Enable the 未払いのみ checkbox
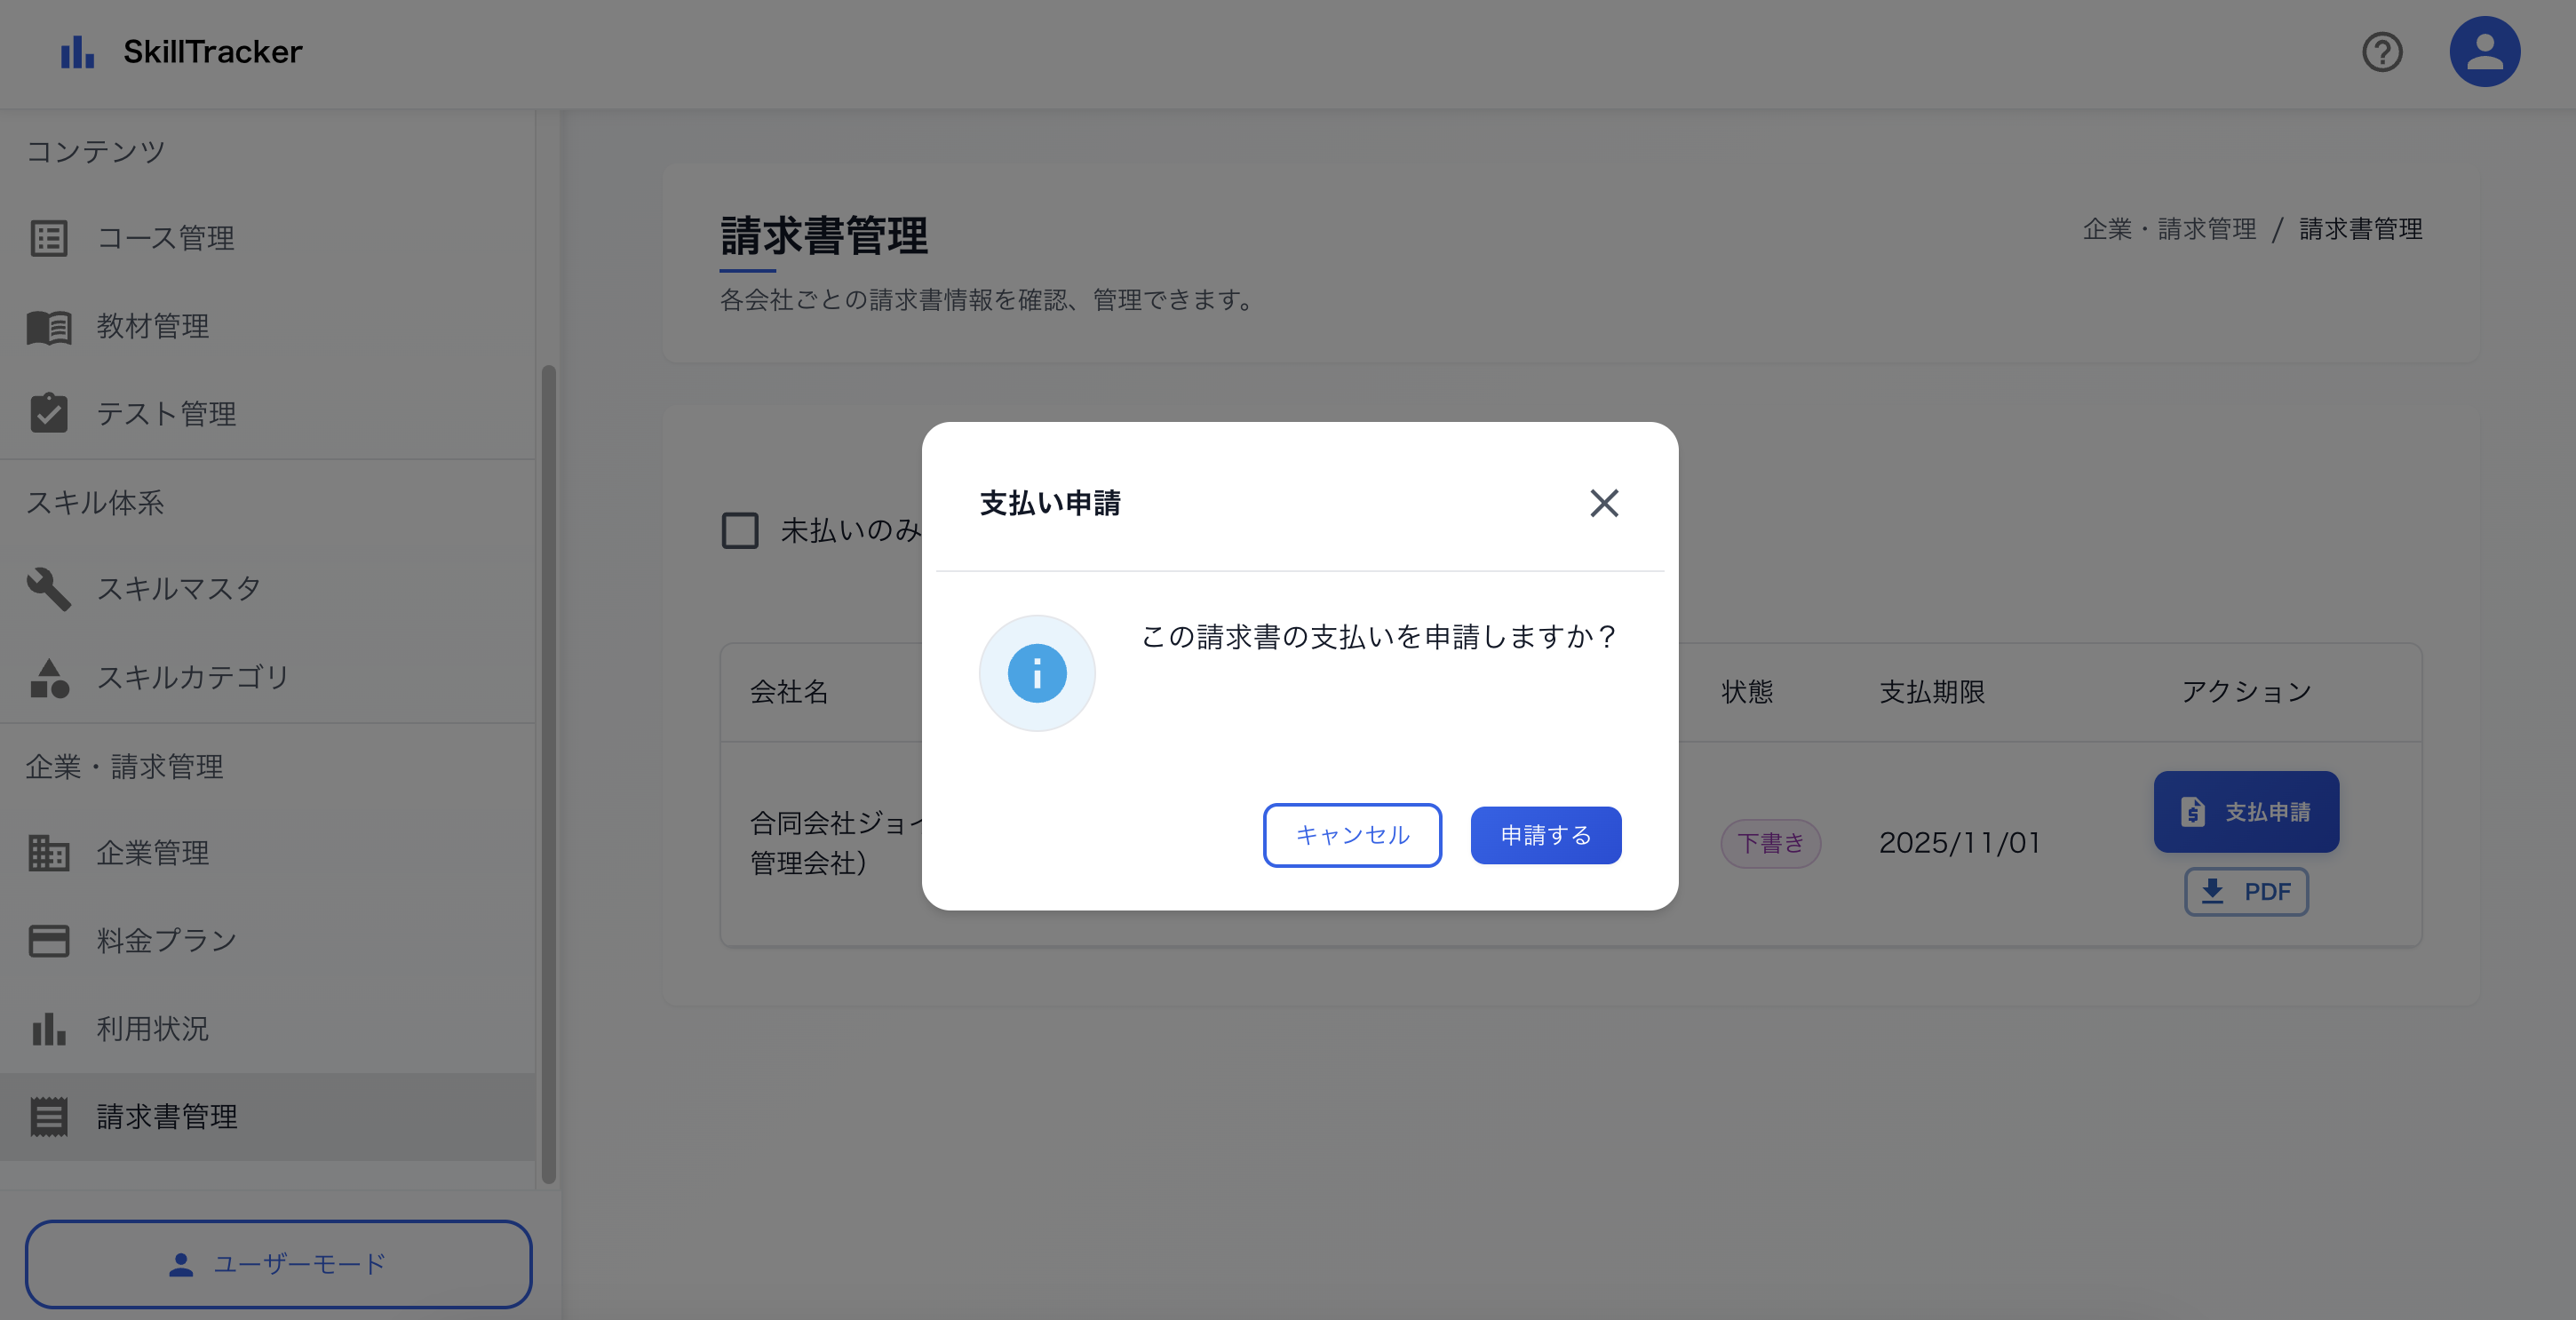The height and width of the screenshot is (1320, 2576). tap(739, 531)
